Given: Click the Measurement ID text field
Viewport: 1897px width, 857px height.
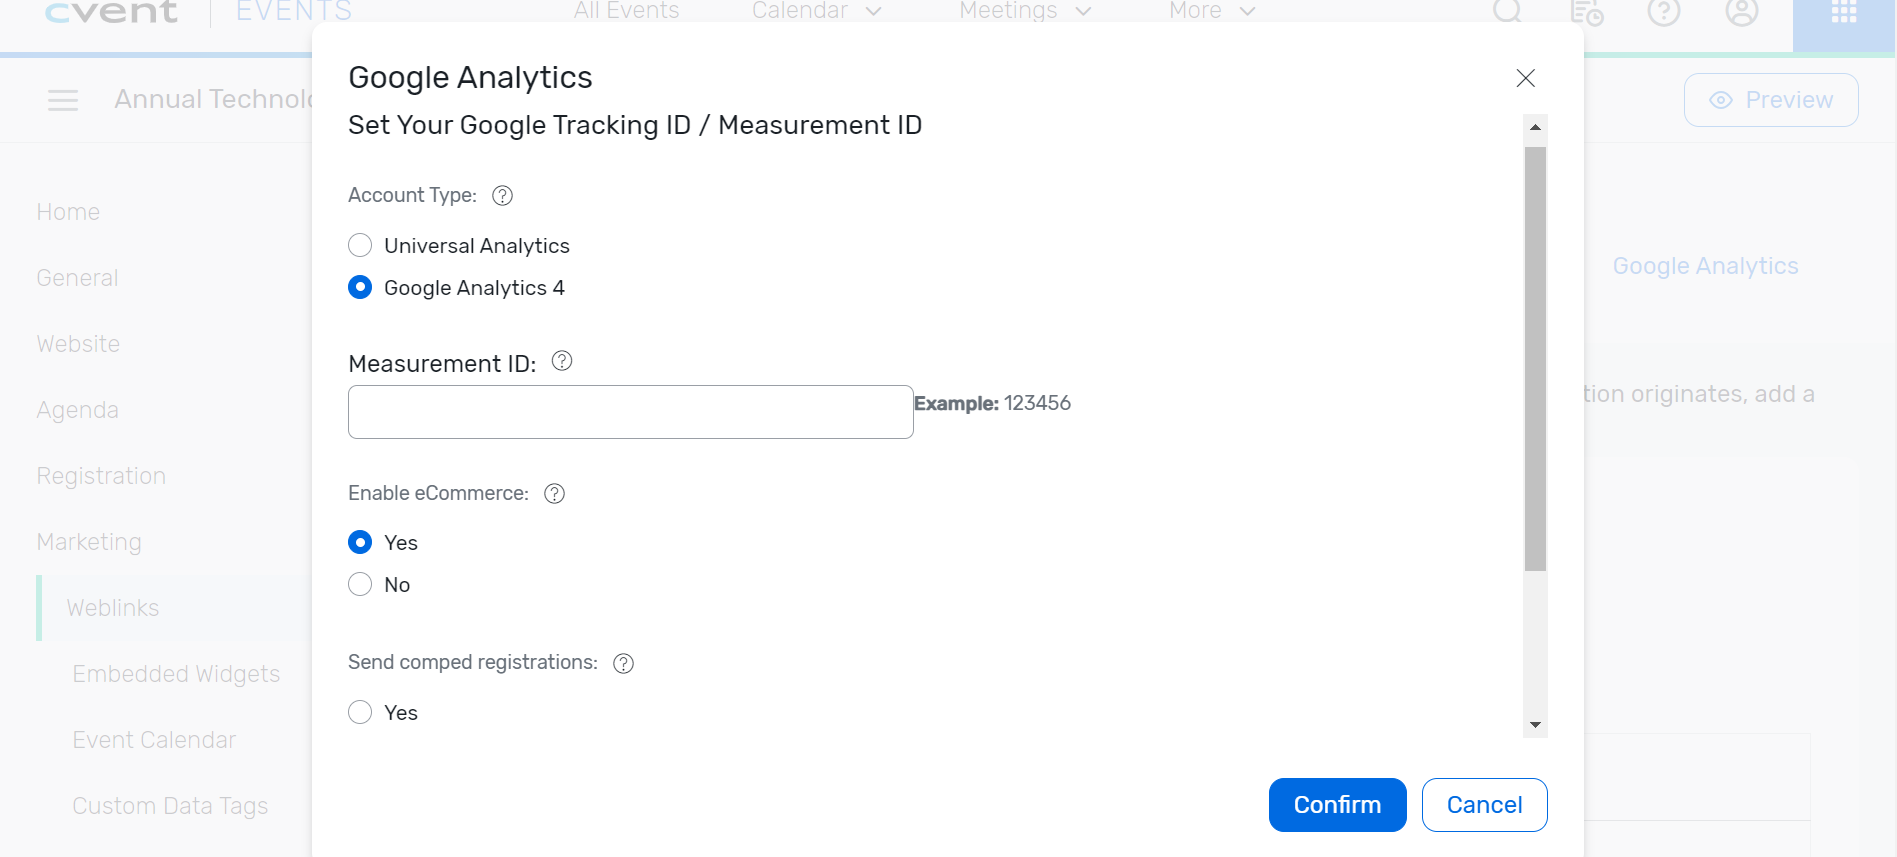Looking at the screenshot, I should [630, 412].
